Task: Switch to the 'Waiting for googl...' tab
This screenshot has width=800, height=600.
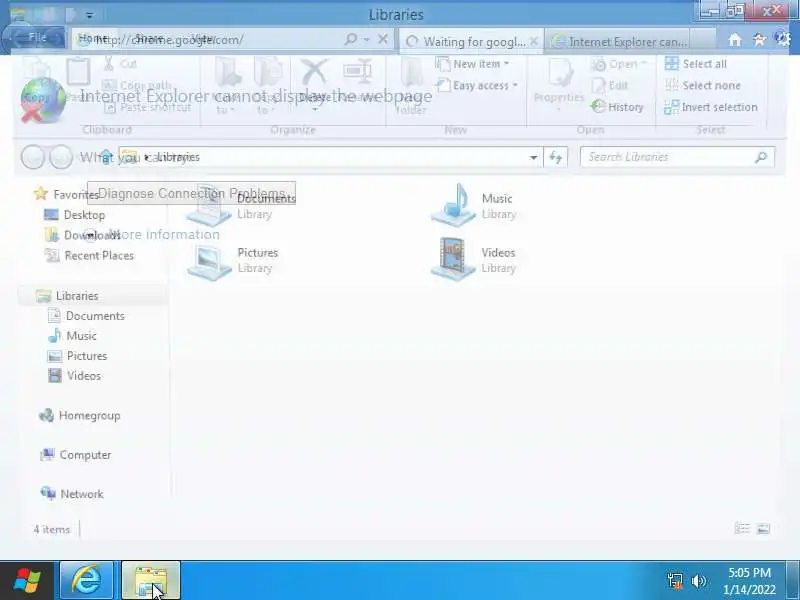Action: pyautogui.click(x=470, y=41)
